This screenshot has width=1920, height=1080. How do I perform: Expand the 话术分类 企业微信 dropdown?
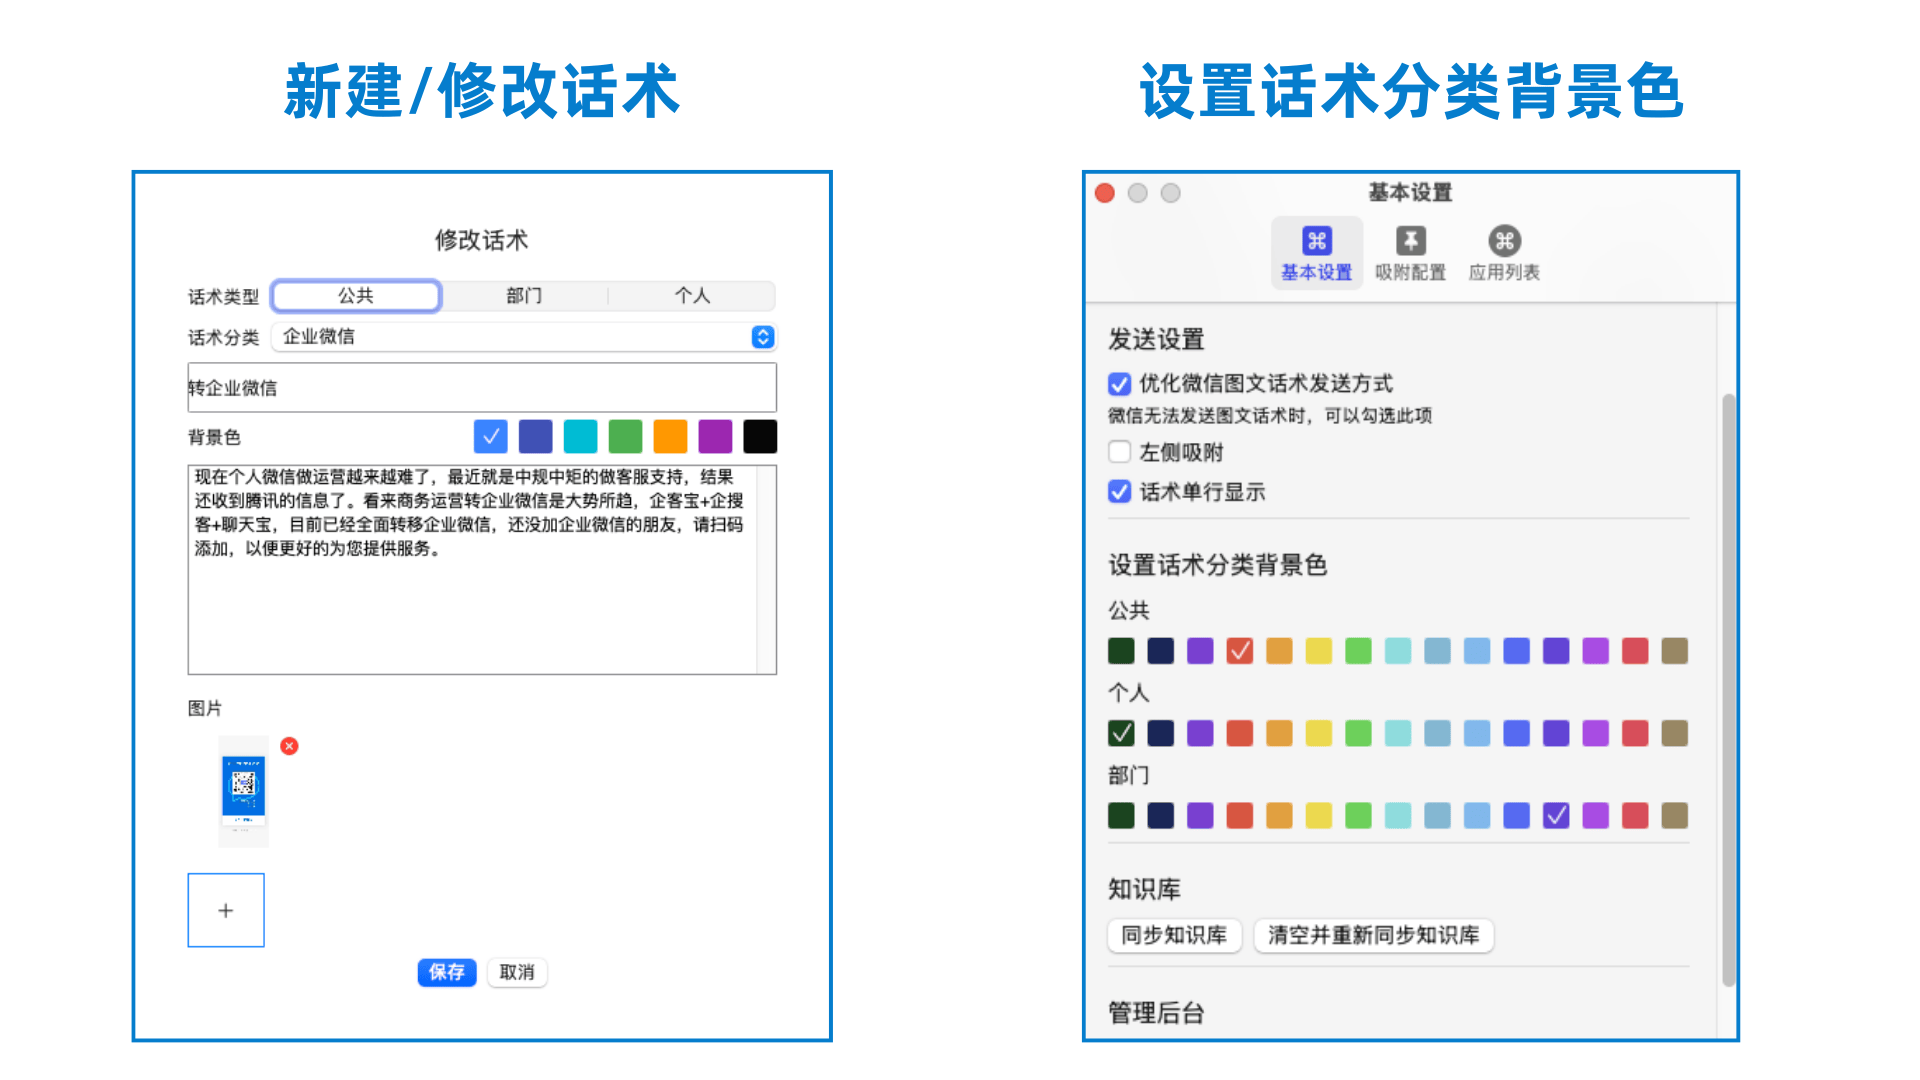762,337
